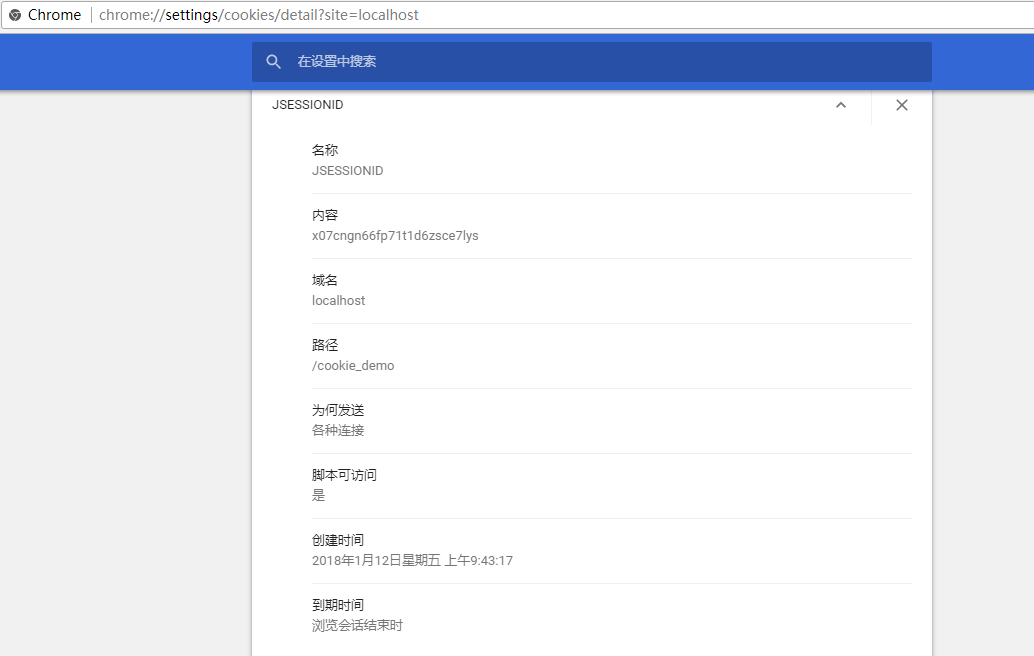Click the 域名 label
The image size is (1034, 656).
pos(324,280)
